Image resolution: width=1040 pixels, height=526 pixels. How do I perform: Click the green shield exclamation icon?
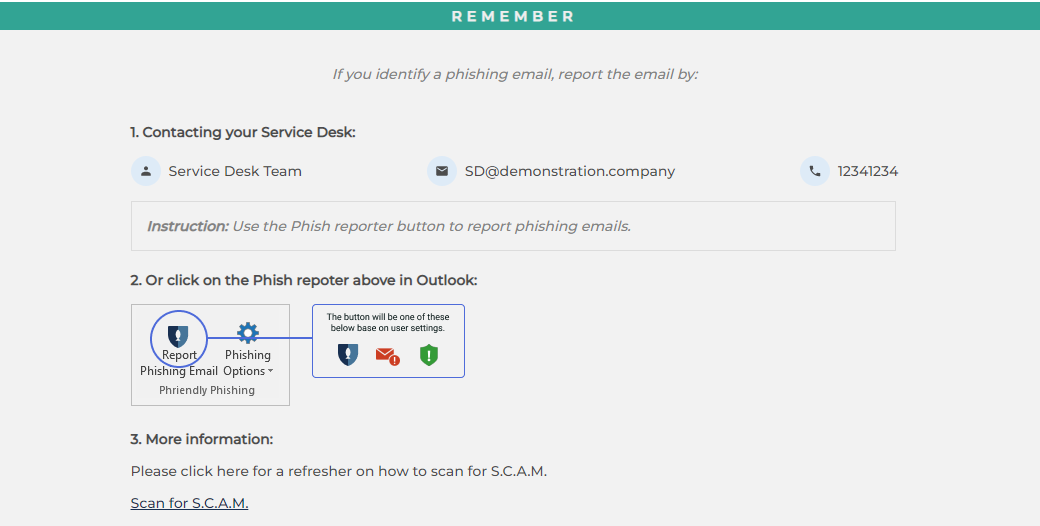pyautogui.click(x=429, y=355)
